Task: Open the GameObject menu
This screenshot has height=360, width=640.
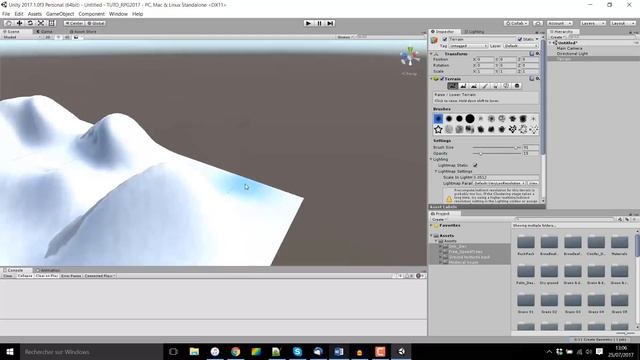Action: [x=60, y=14]
